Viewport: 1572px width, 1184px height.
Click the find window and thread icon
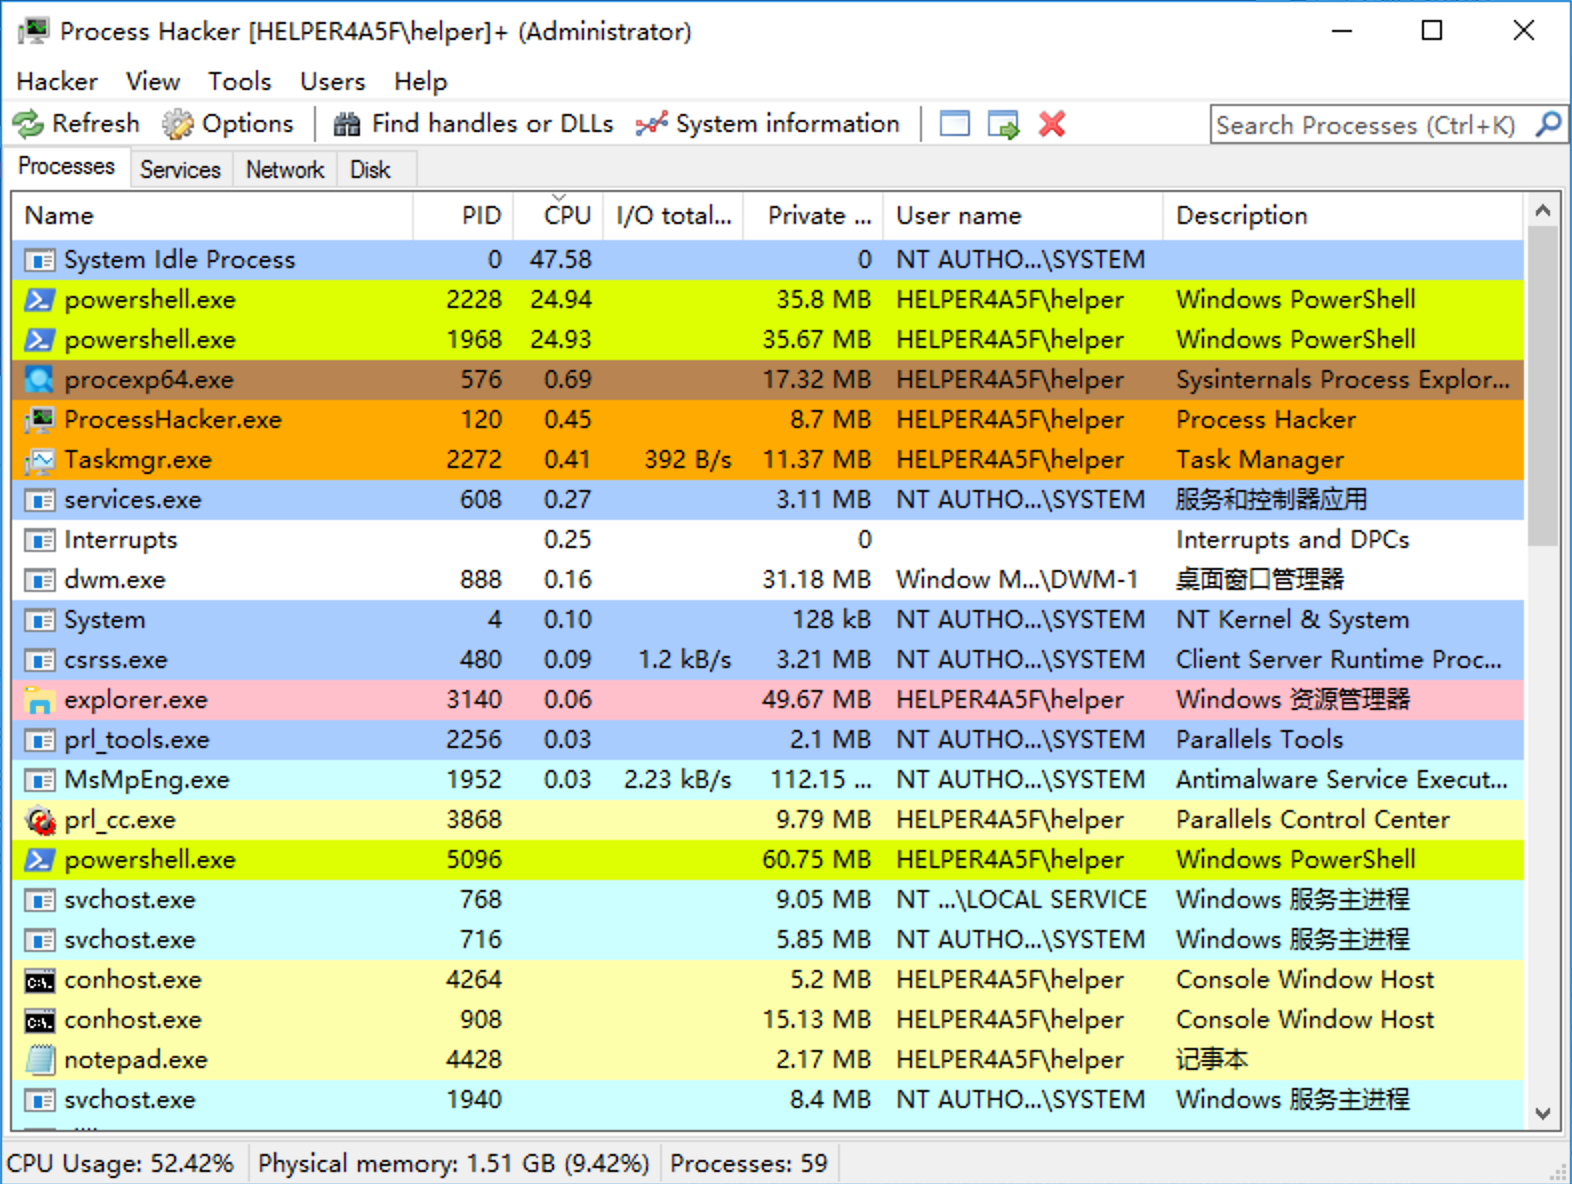[x=1003, y=124]
